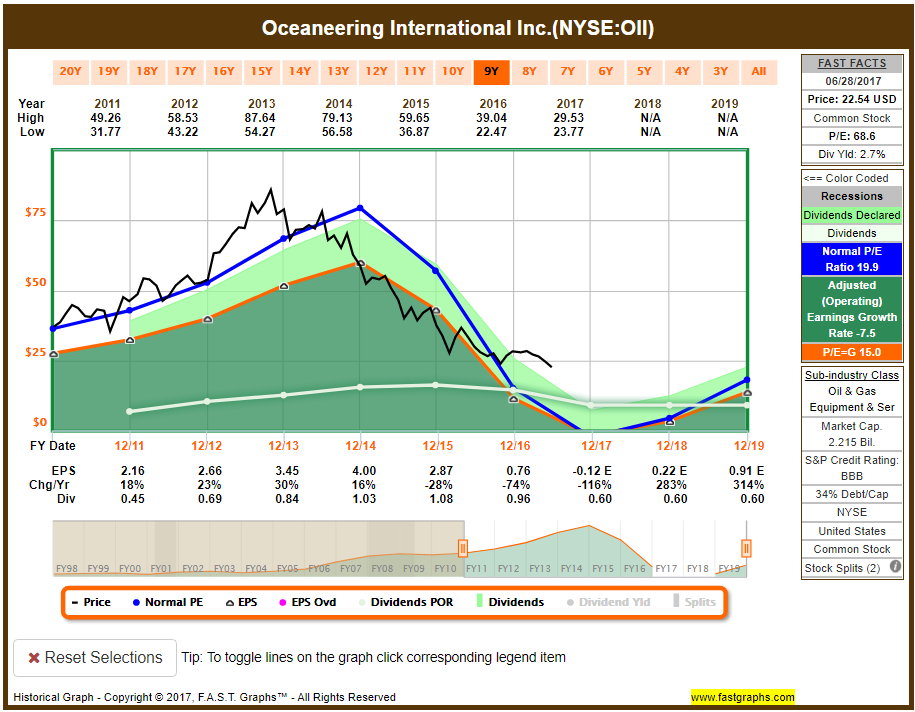Select the 15Y time range tab
Image resolution: width=915 pixels, height=712 pixels.
click(261, 72)
